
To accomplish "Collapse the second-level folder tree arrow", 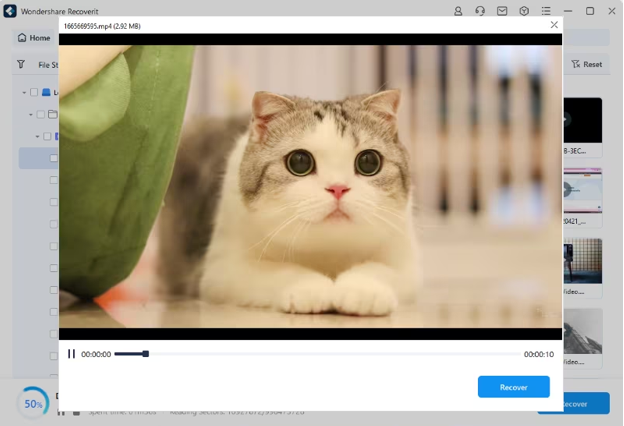I will [31, 115].
